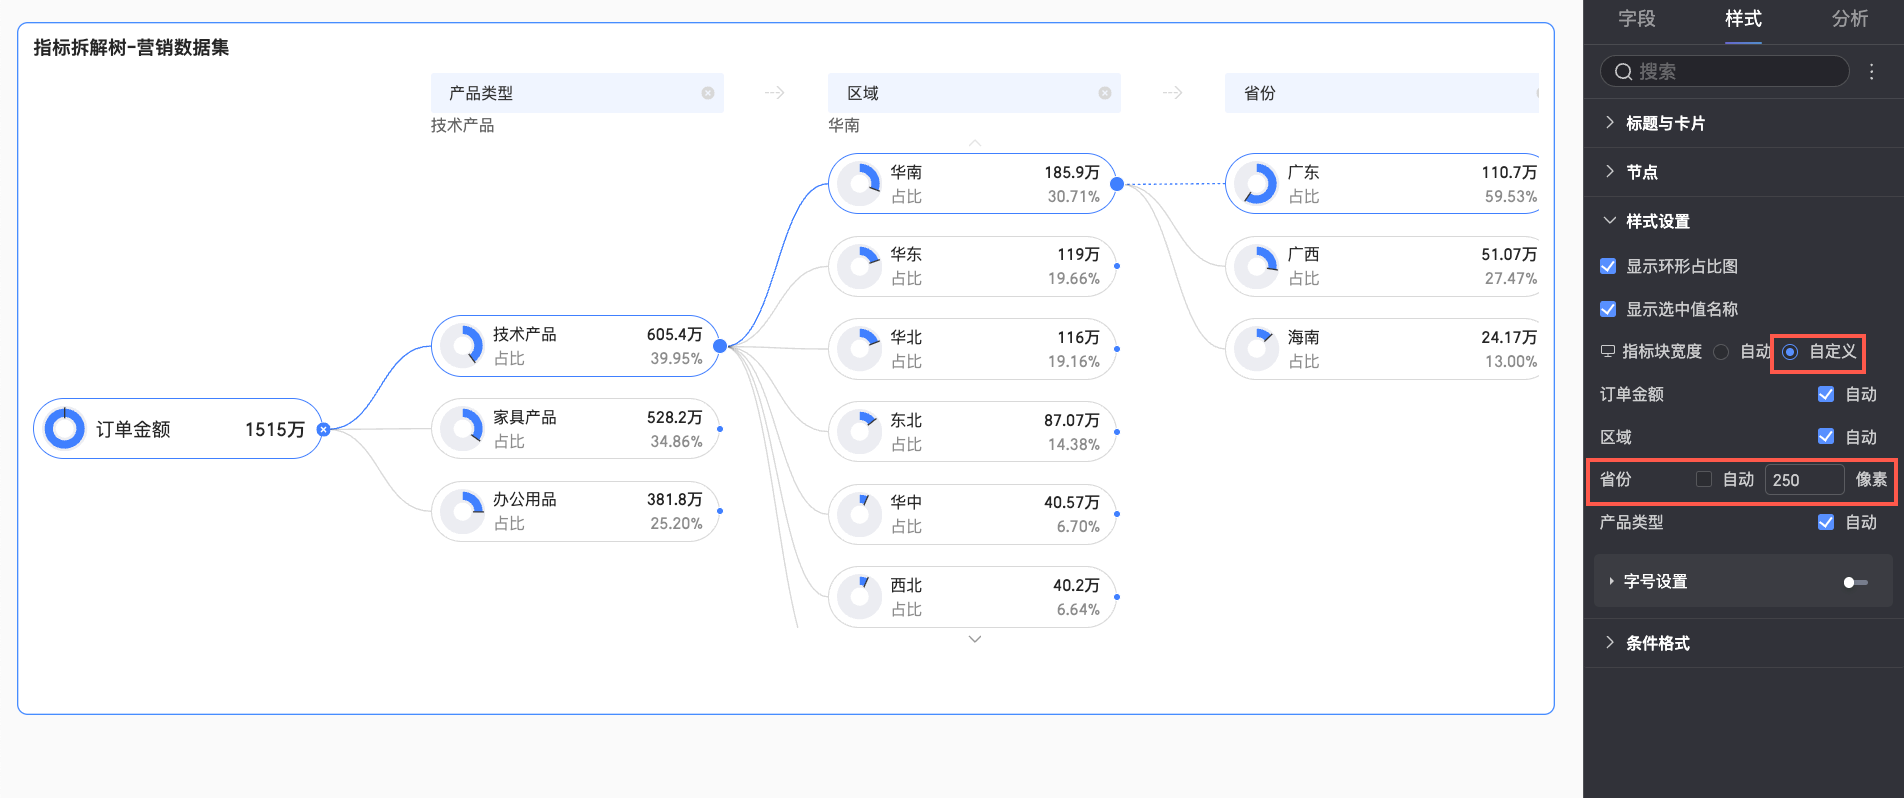The height and width of the screenshot is (798, 1904).
Task: Expand the 条件格式 section
Action: tap(1657, 643)
